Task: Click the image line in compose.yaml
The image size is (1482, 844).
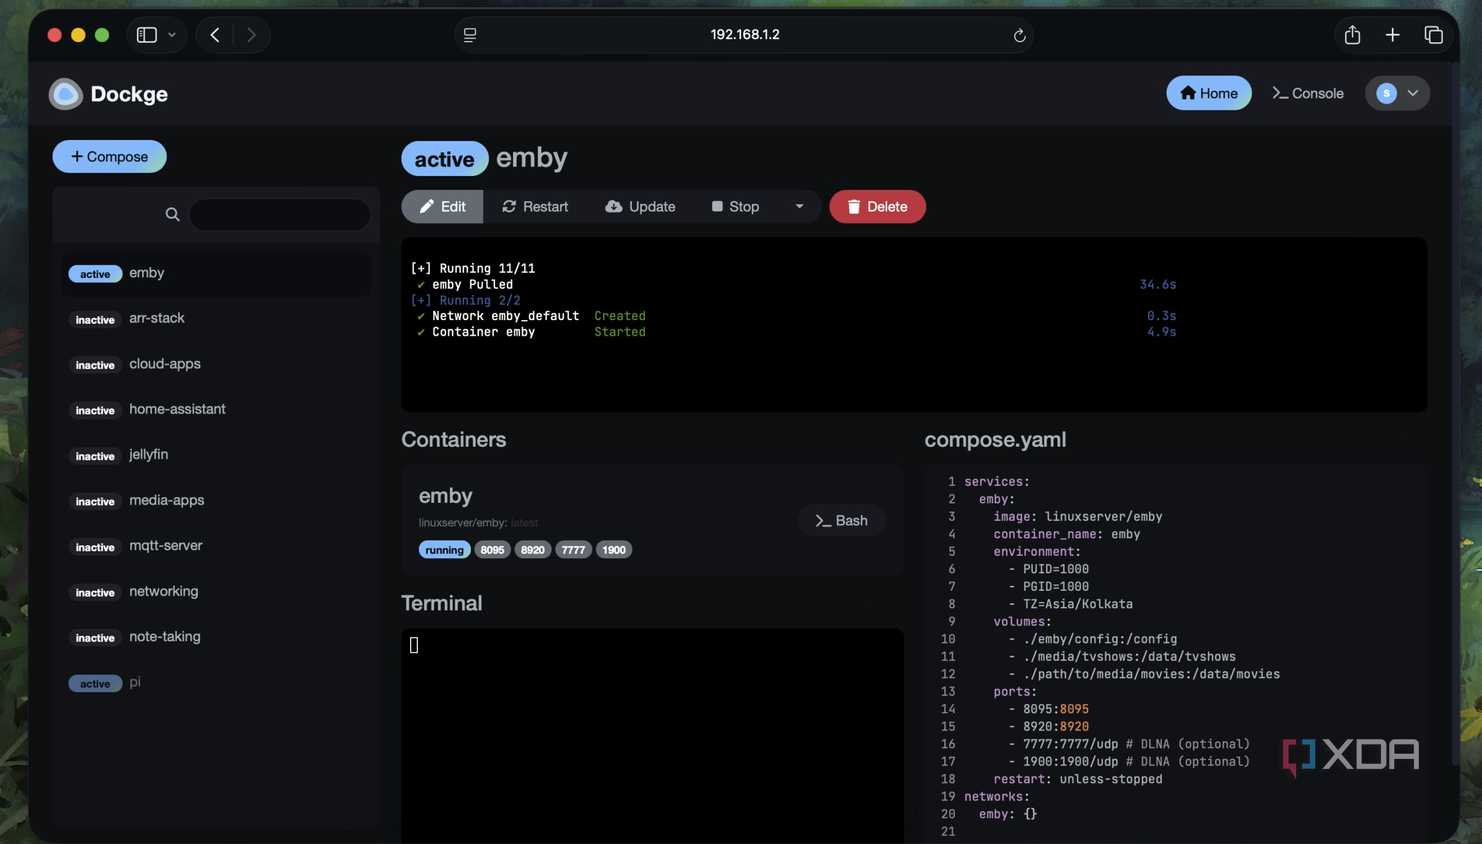Action: pos(1077,517)
